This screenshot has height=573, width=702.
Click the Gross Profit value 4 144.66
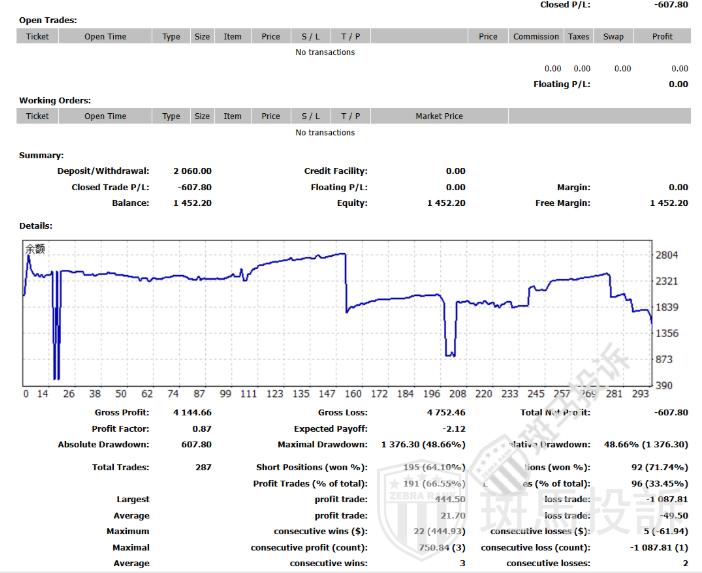pos(192,412)
